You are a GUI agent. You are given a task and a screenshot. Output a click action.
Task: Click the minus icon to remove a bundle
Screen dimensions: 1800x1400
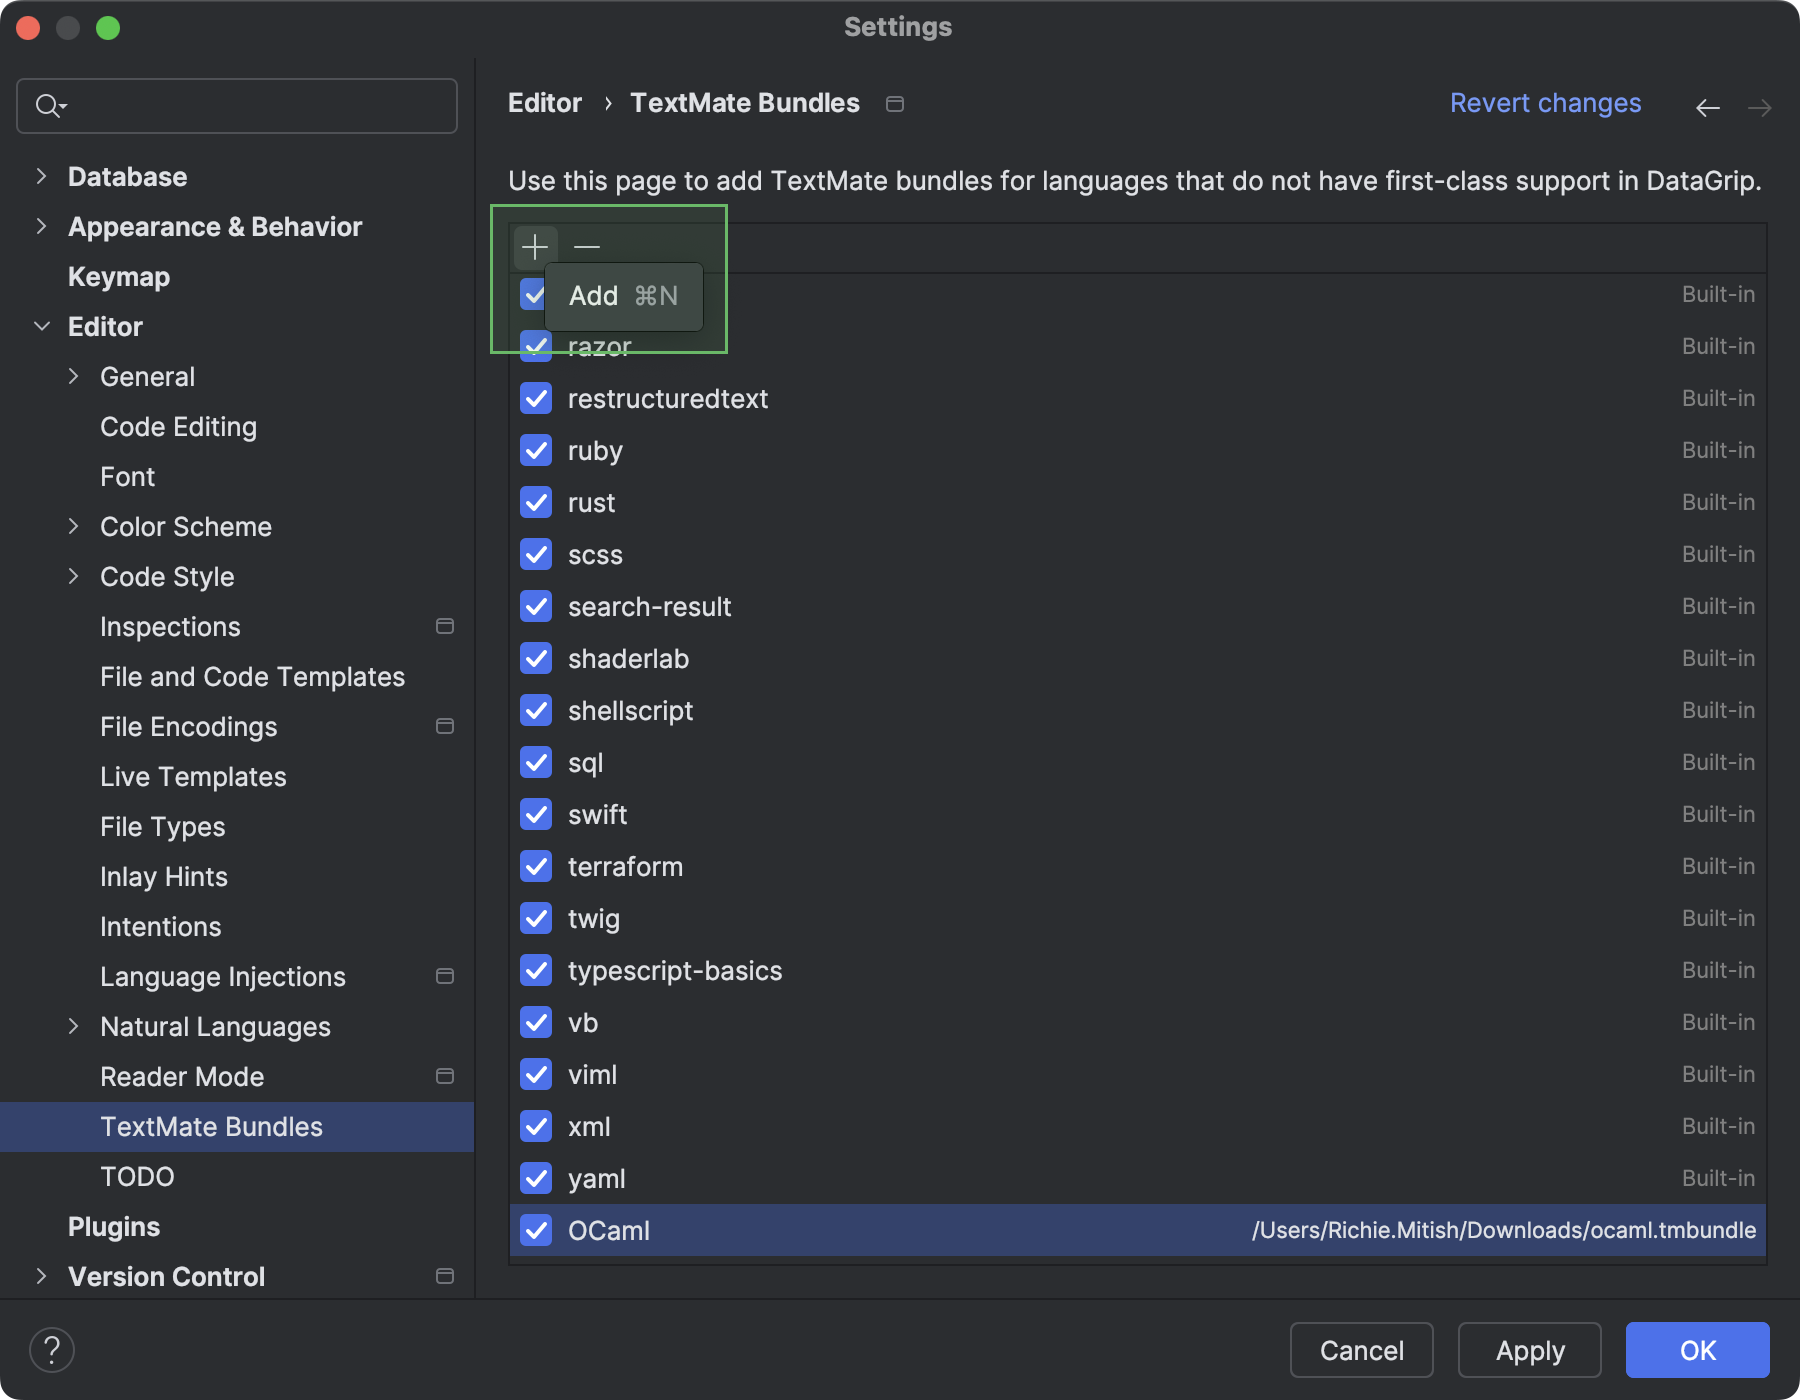coord(587,246)
